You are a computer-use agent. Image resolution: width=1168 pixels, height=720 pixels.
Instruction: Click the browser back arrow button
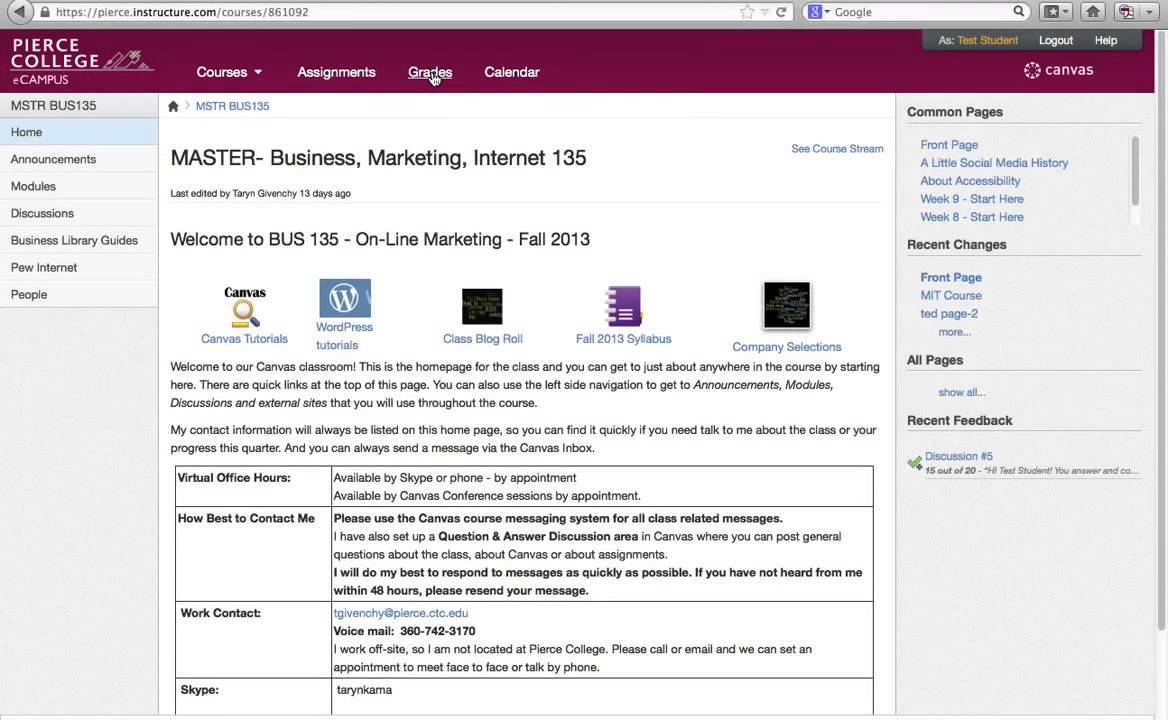(18, 12)
